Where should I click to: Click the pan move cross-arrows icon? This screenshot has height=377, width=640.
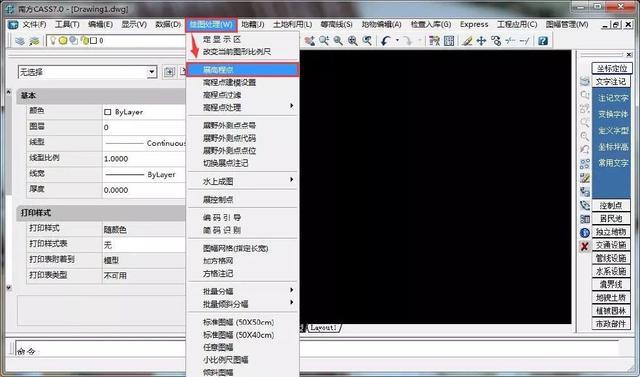tap(482, 40)
